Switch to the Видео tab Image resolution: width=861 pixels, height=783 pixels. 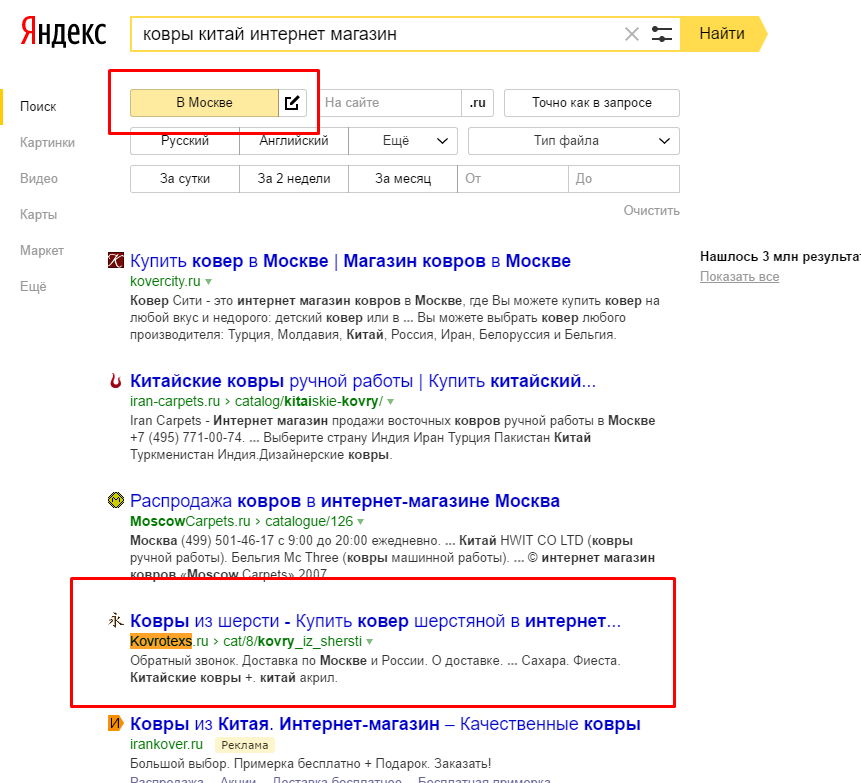coord(38,178)
